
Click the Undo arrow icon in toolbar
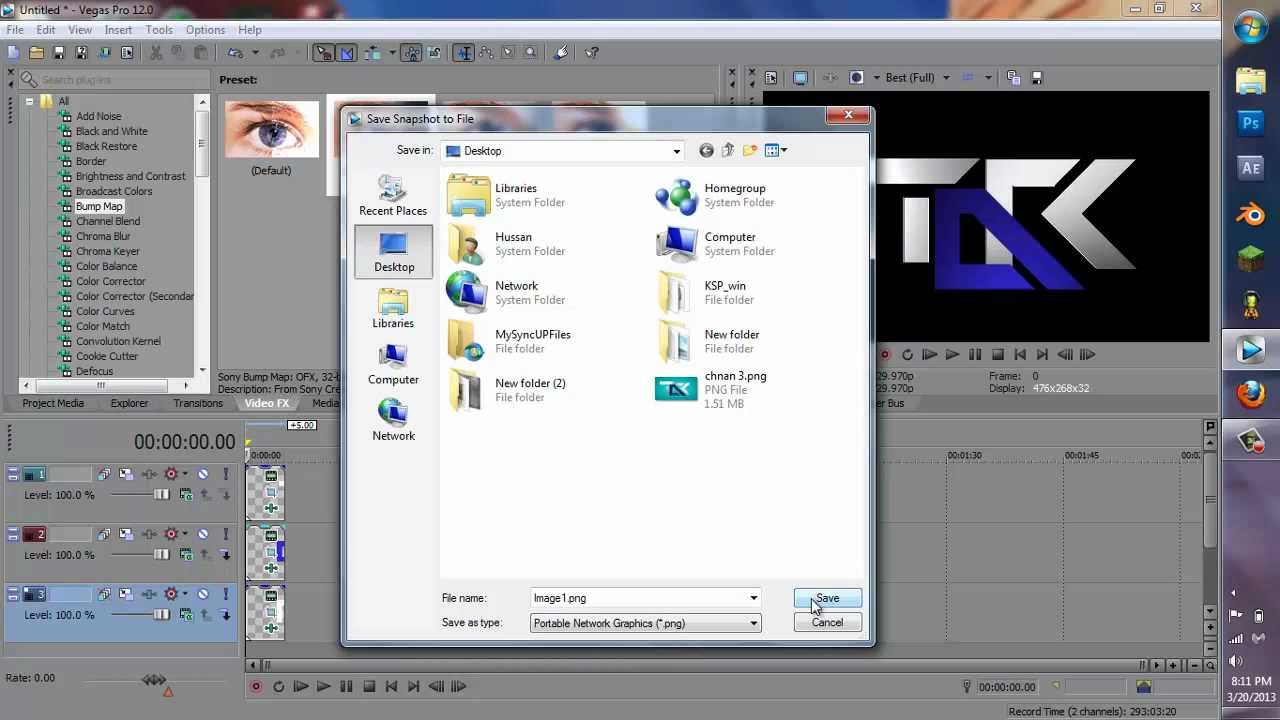235,52
